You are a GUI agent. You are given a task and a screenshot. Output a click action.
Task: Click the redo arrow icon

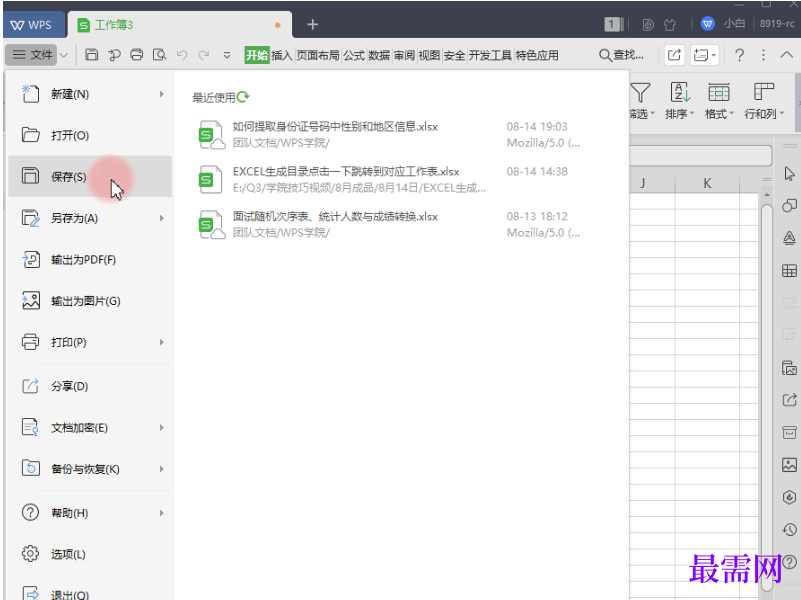(x=204, y=55)
